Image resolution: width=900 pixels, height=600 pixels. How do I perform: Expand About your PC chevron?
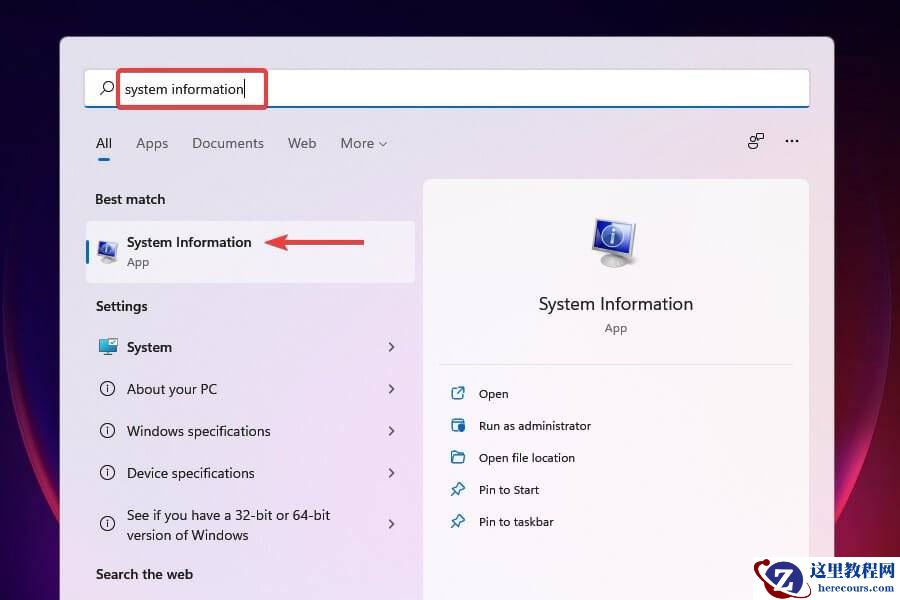tap(391, 389)
